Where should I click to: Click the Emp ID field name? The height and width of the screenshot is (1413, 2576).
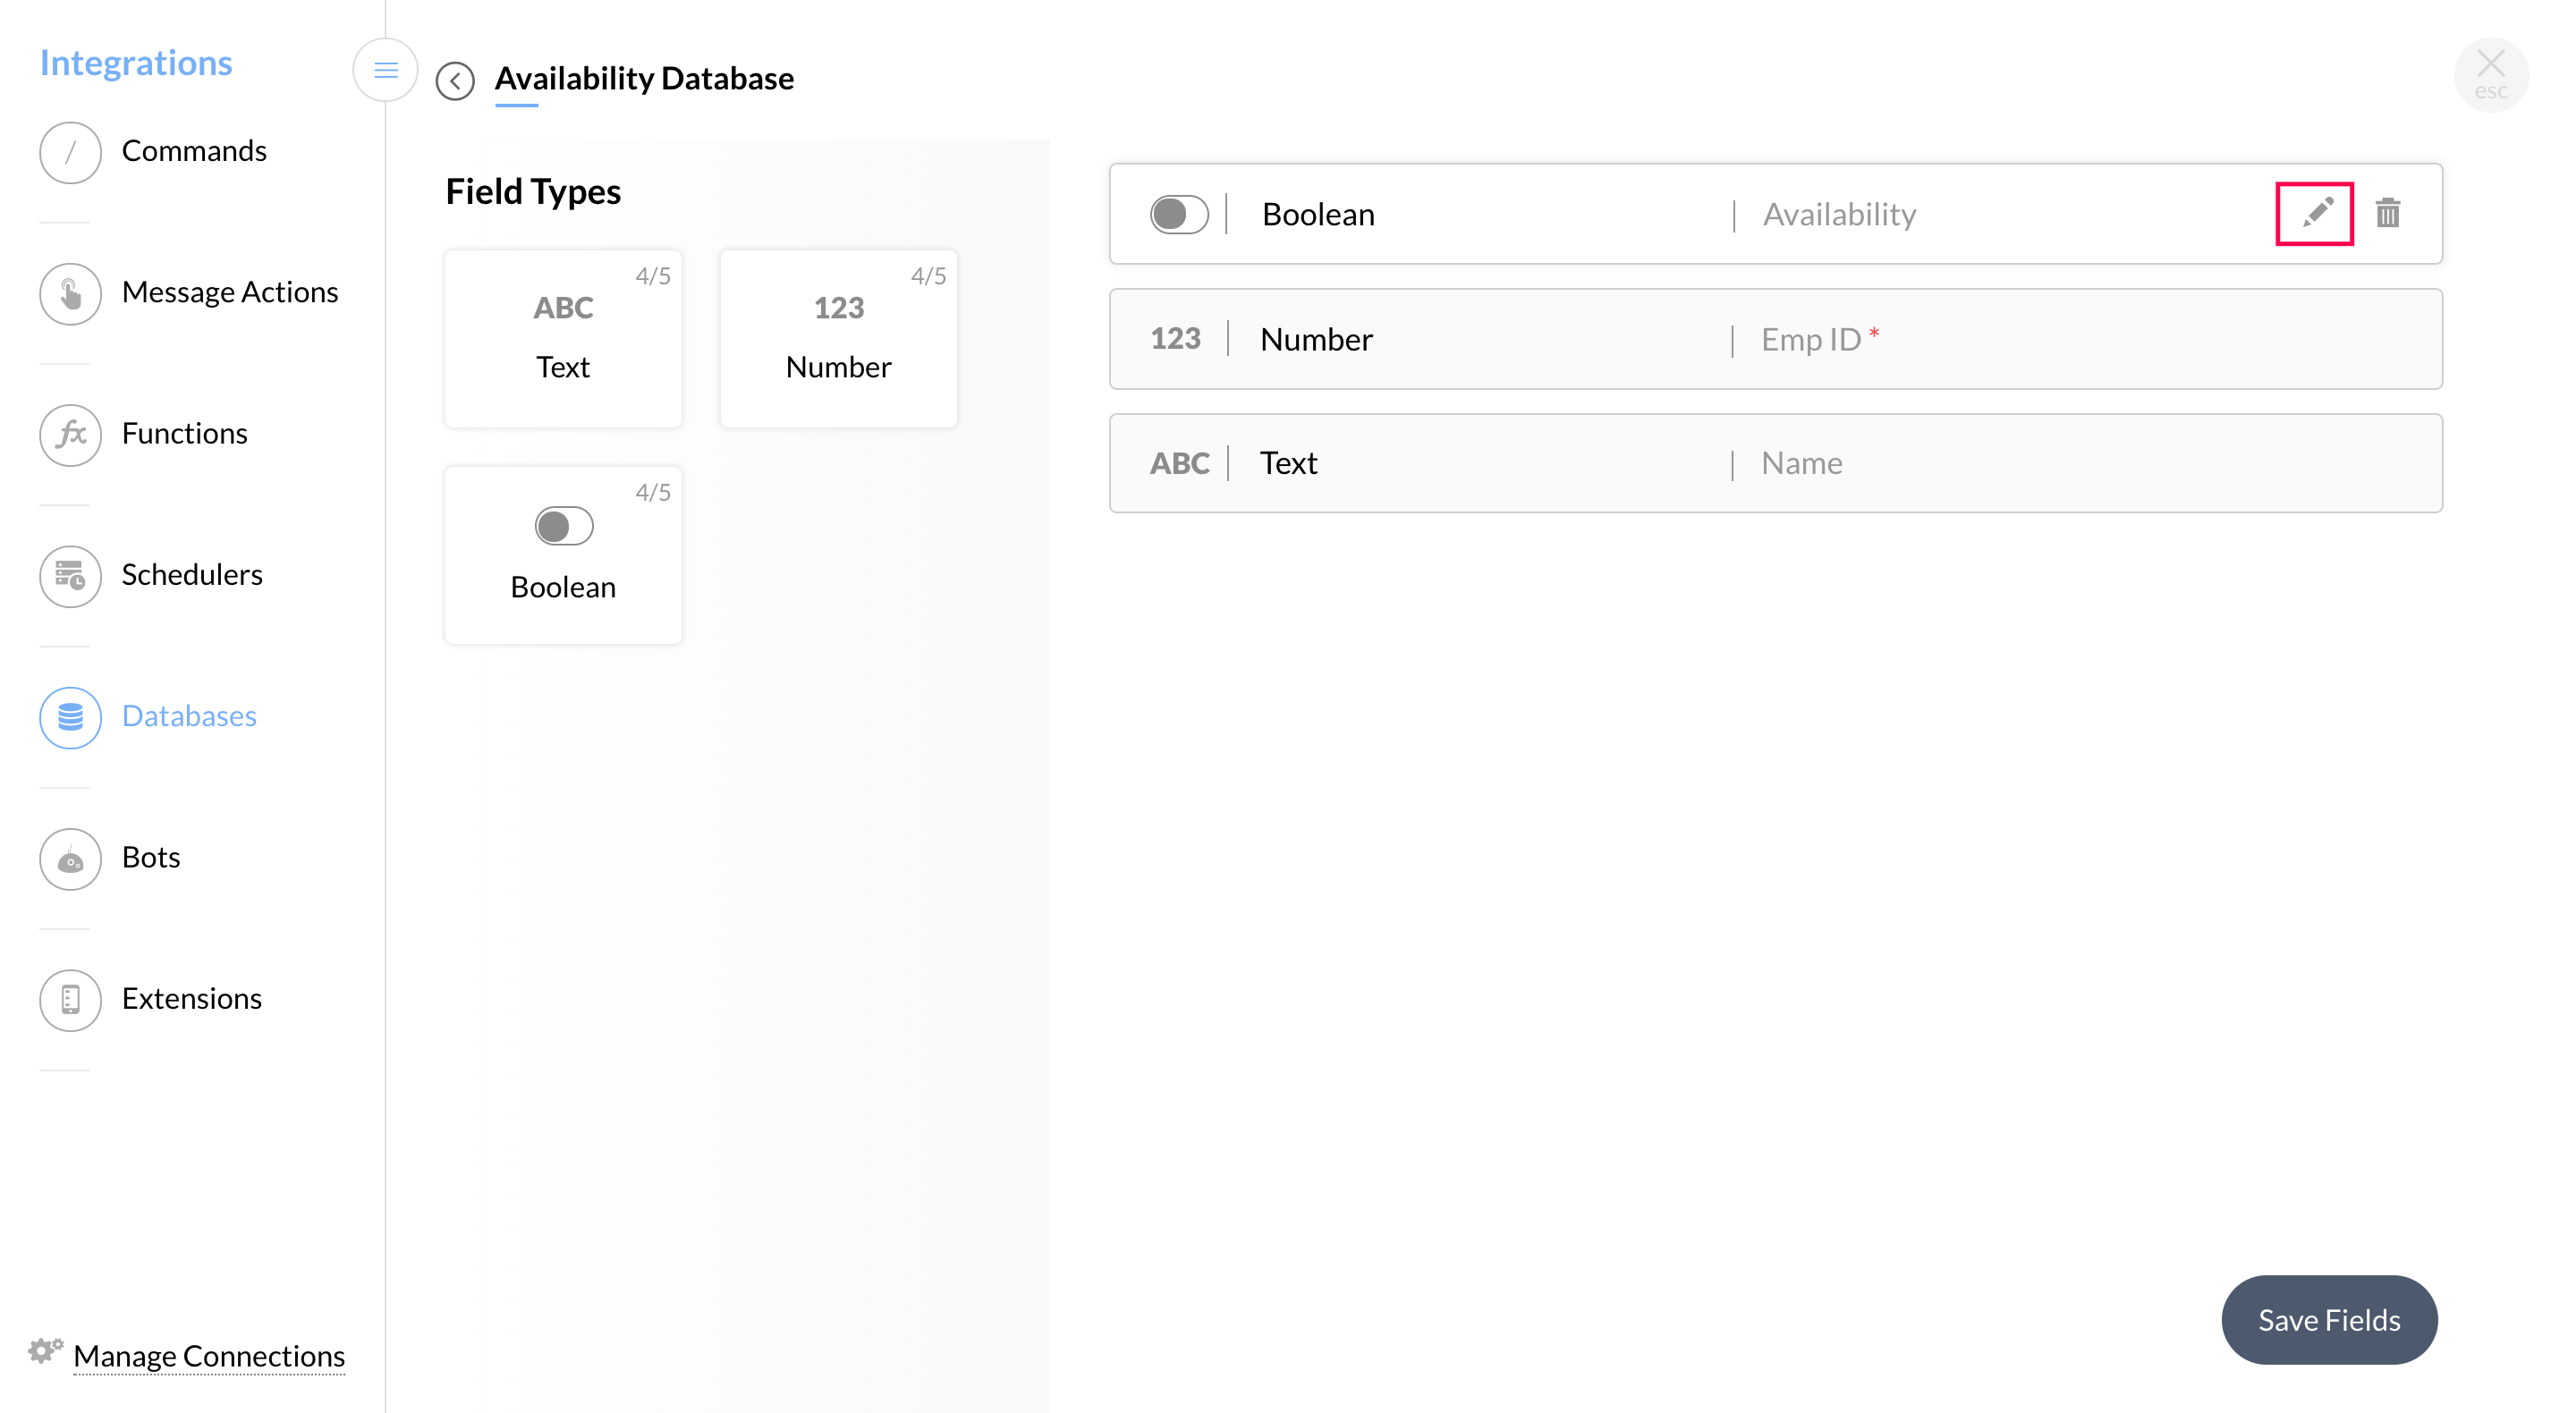(1811, 339)
